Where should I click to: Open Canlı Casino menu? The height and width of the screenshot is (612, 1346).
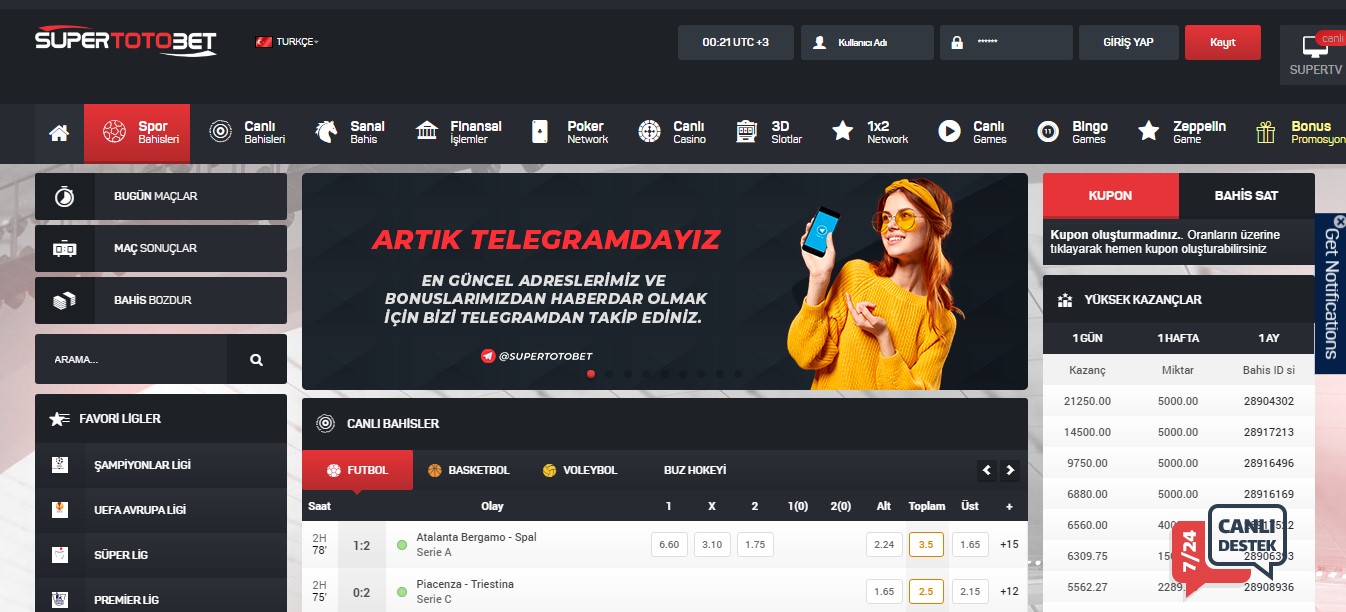[x=672, y=133]
